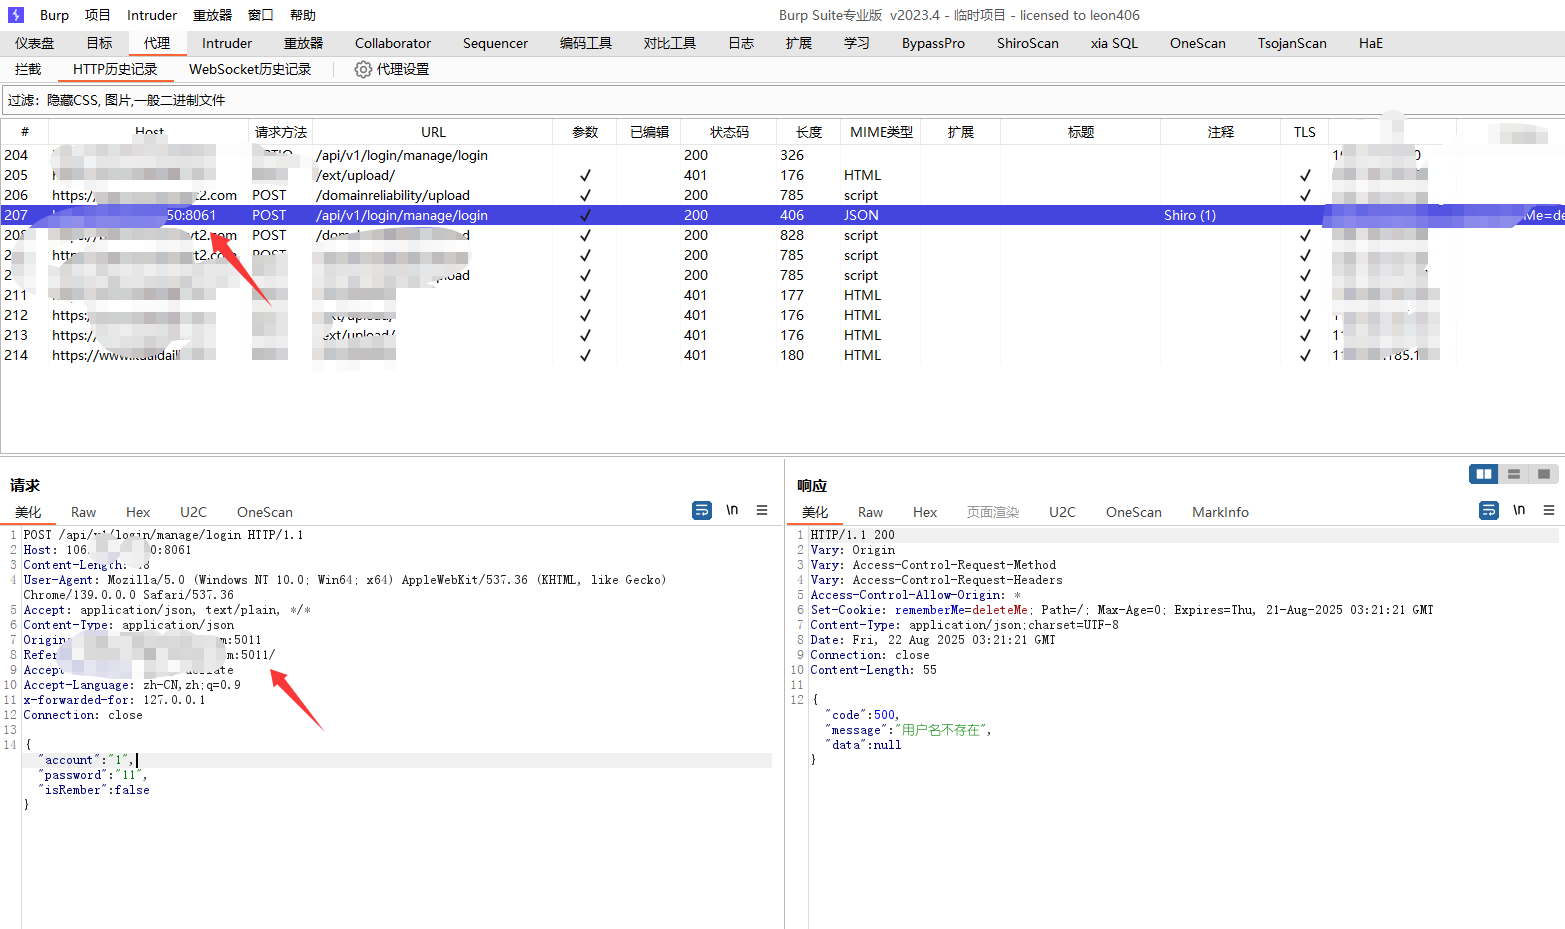
Task: Open request panel hamburger options menu
Action: pos(762,510)
